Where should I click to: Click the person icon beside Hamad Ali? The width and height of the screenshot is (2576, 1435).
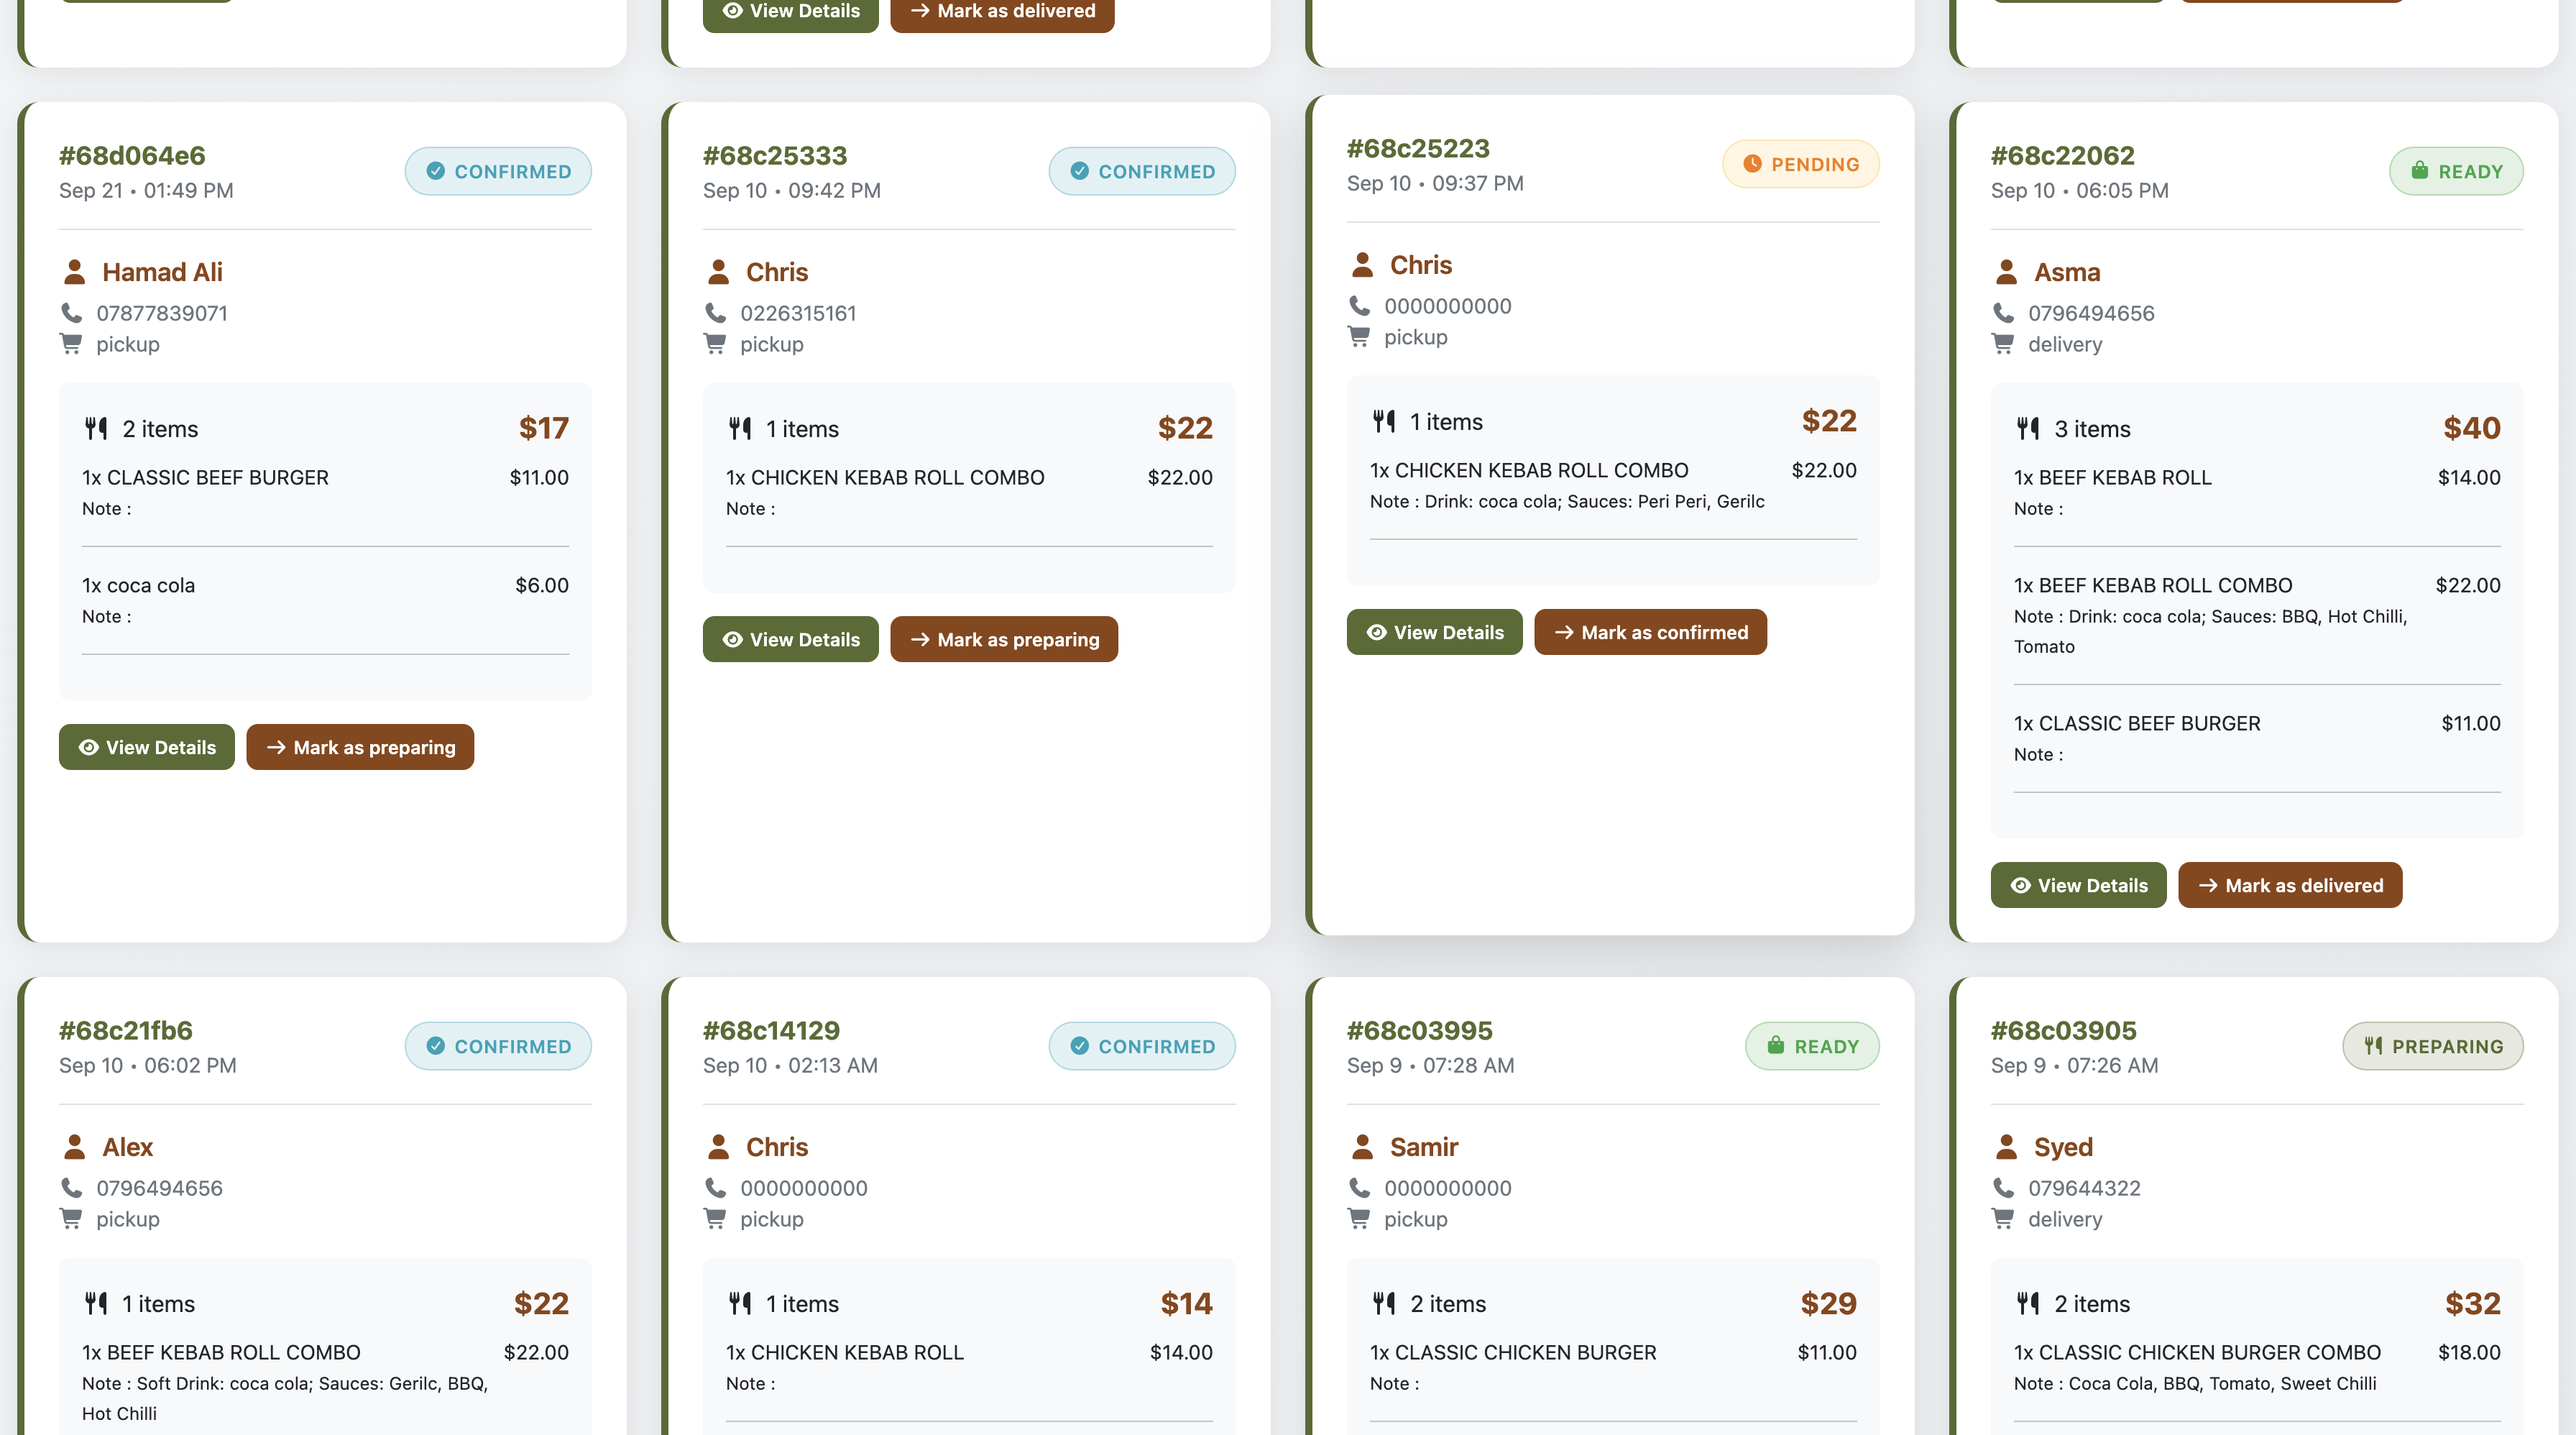[x=74, y=272]
